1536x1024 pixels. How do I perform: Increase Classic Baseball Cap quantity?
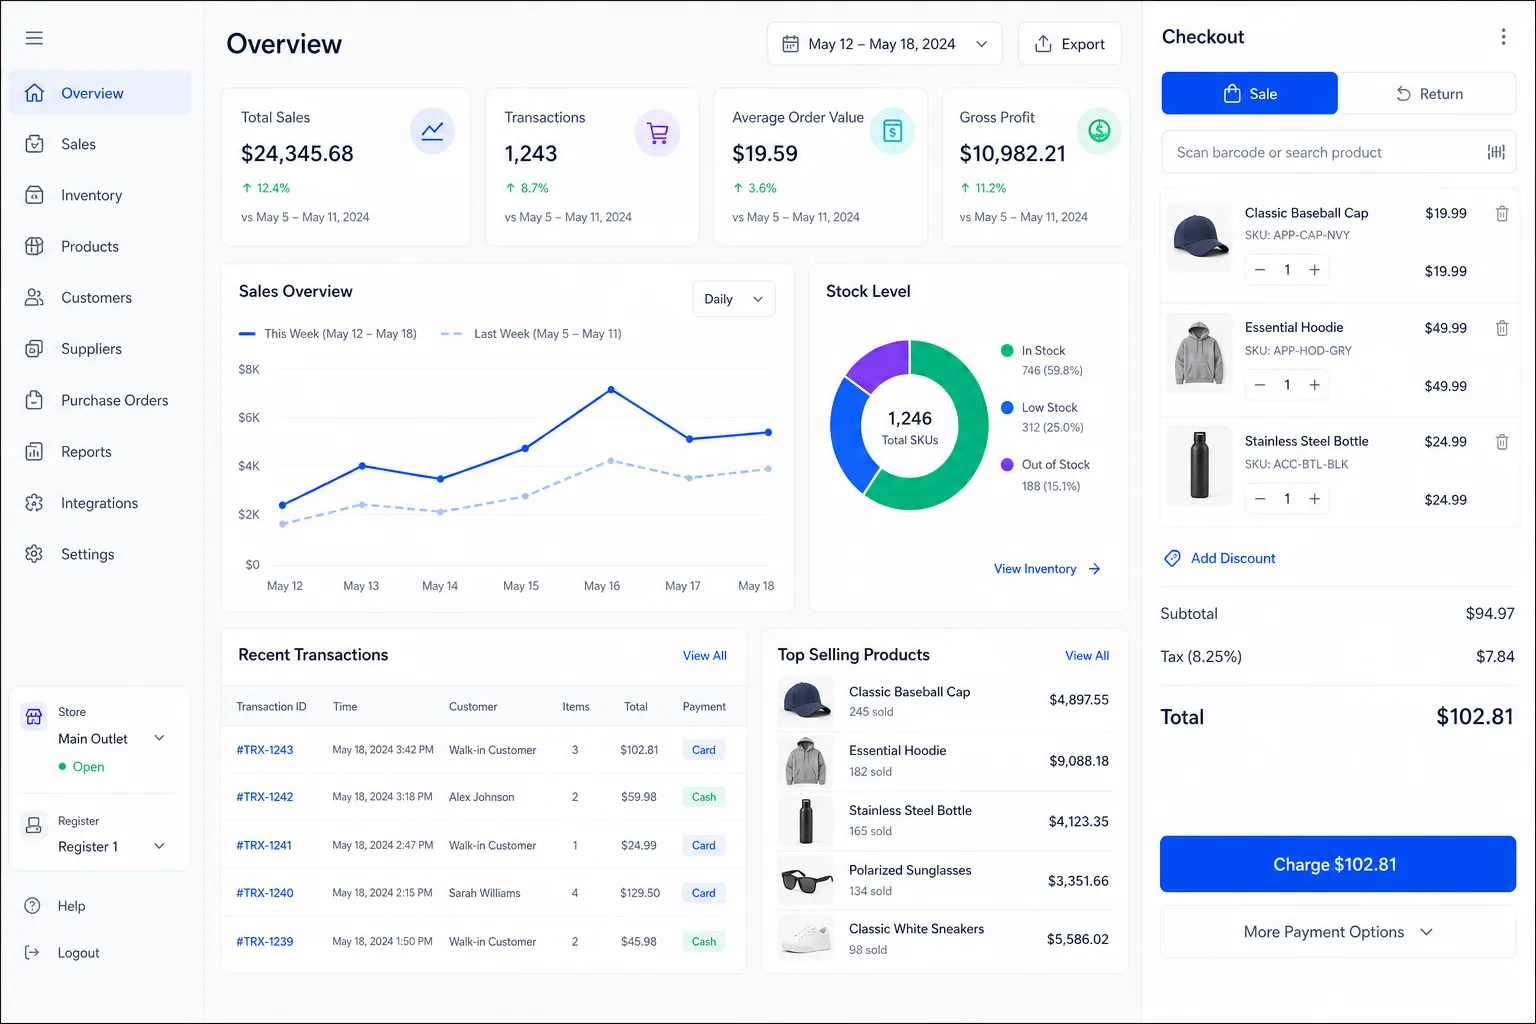point(1315,270)
